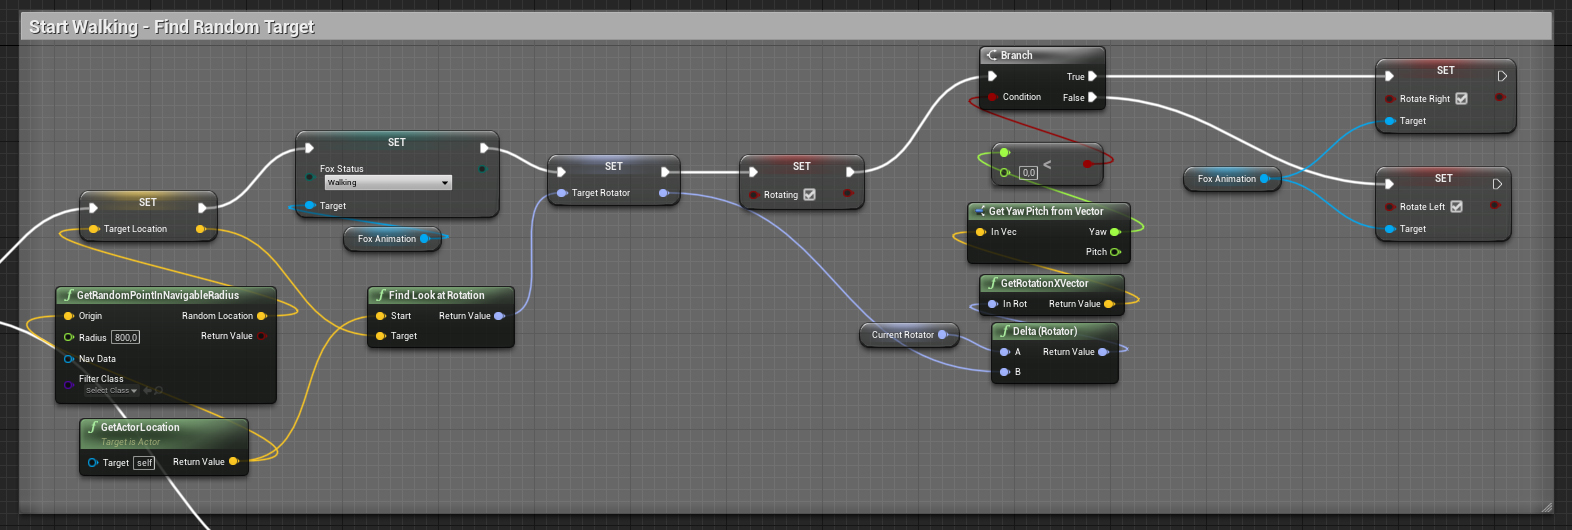Select the GetRandomPointInNavigableRadius node header
Viewport: 1572px width, 530px height.
tap(158, 295)
